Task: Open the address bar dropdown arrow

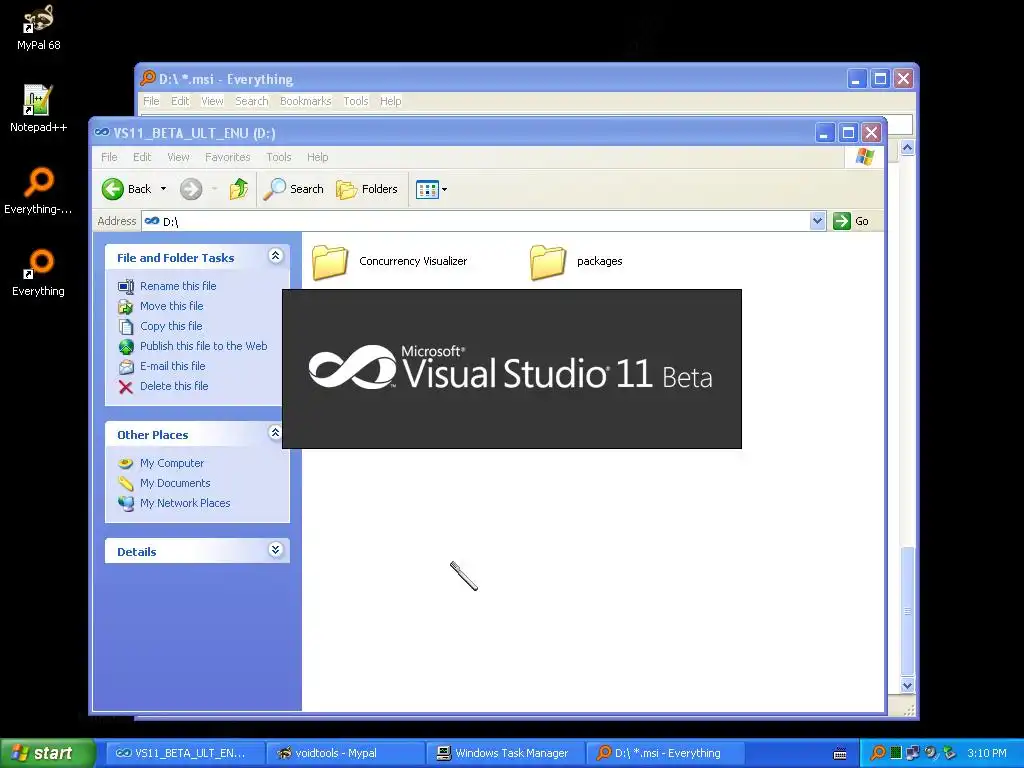Action: (x=817, y=221)
